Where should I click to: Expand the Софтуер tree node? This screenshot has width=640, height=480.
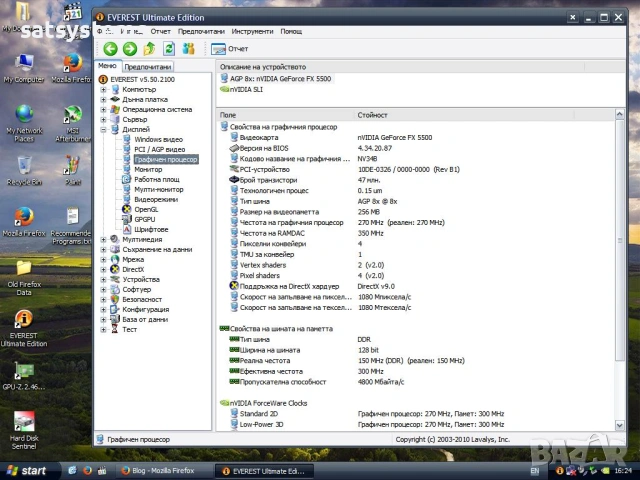tap(103, 289)
